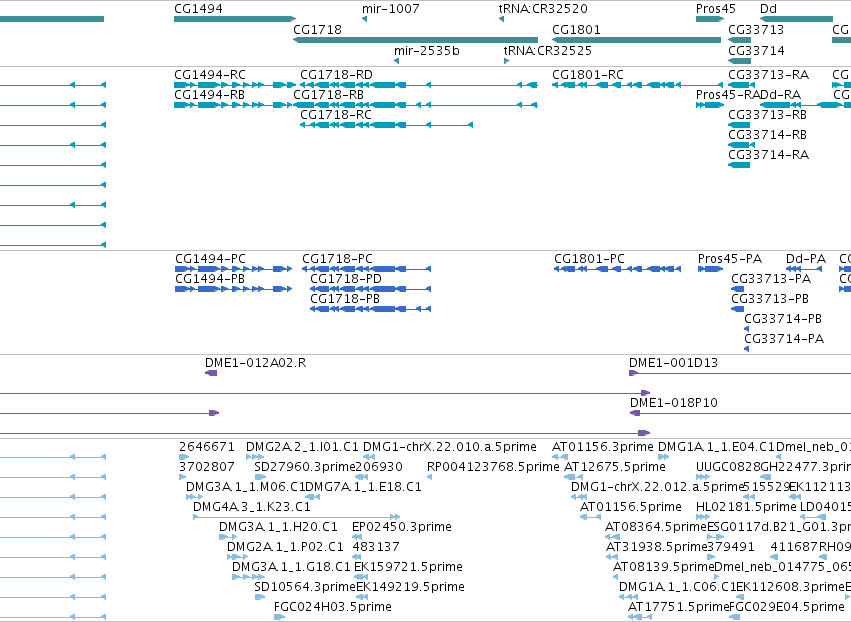Click the AT01156.3prime EST
Image resolution: width=851 pixels, height=622 pixels.
point(560,458)
